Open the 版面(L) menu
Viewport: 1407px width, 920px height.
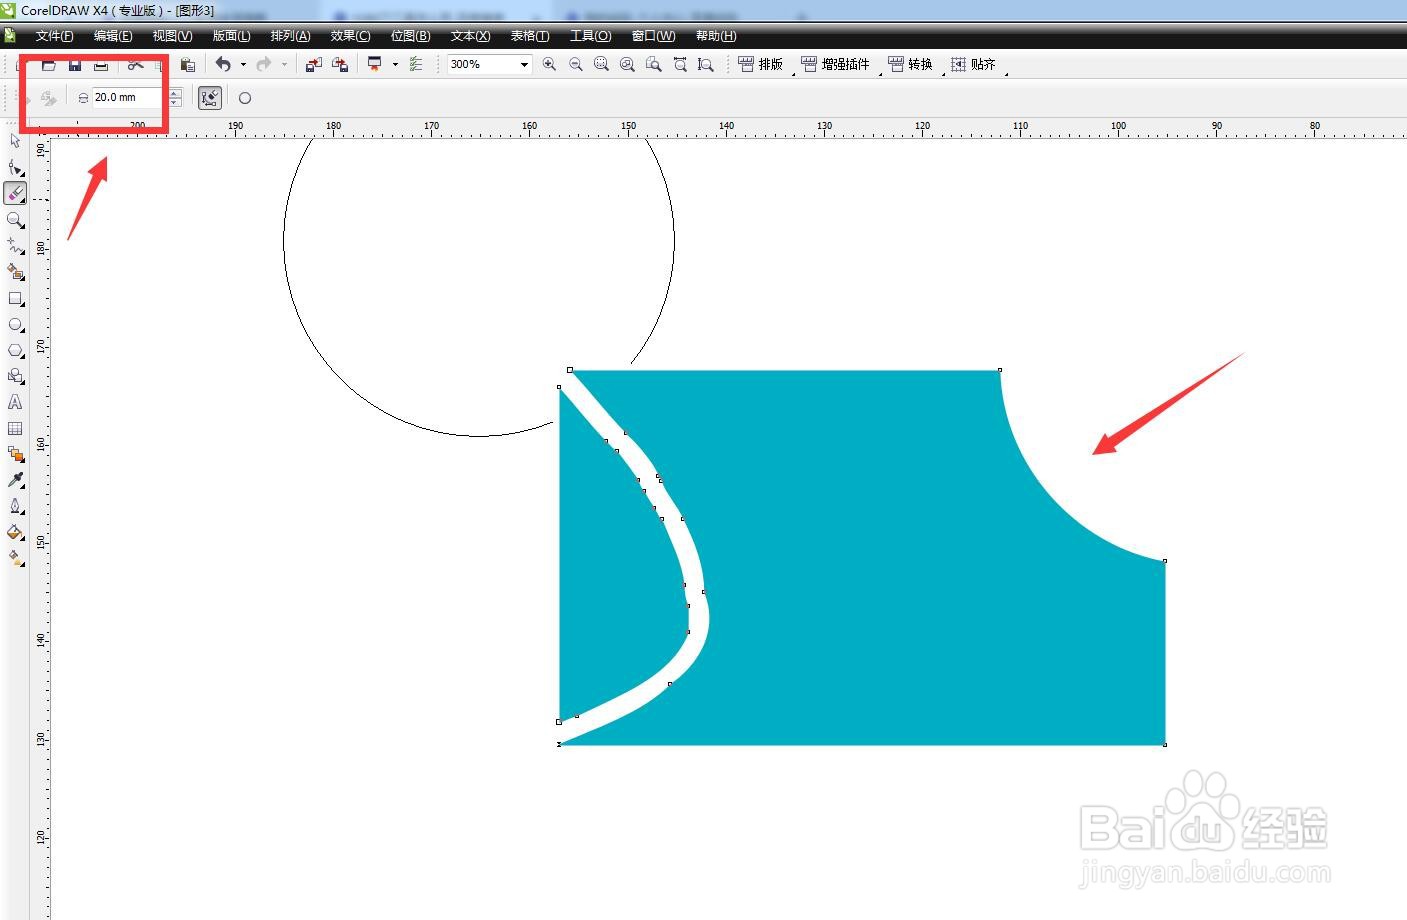coord(231,36)
